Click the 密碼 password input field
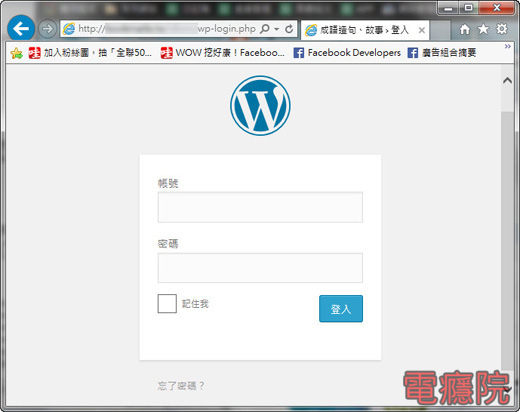The width and height of the screenshot is (520, 412). click(260, 268)
